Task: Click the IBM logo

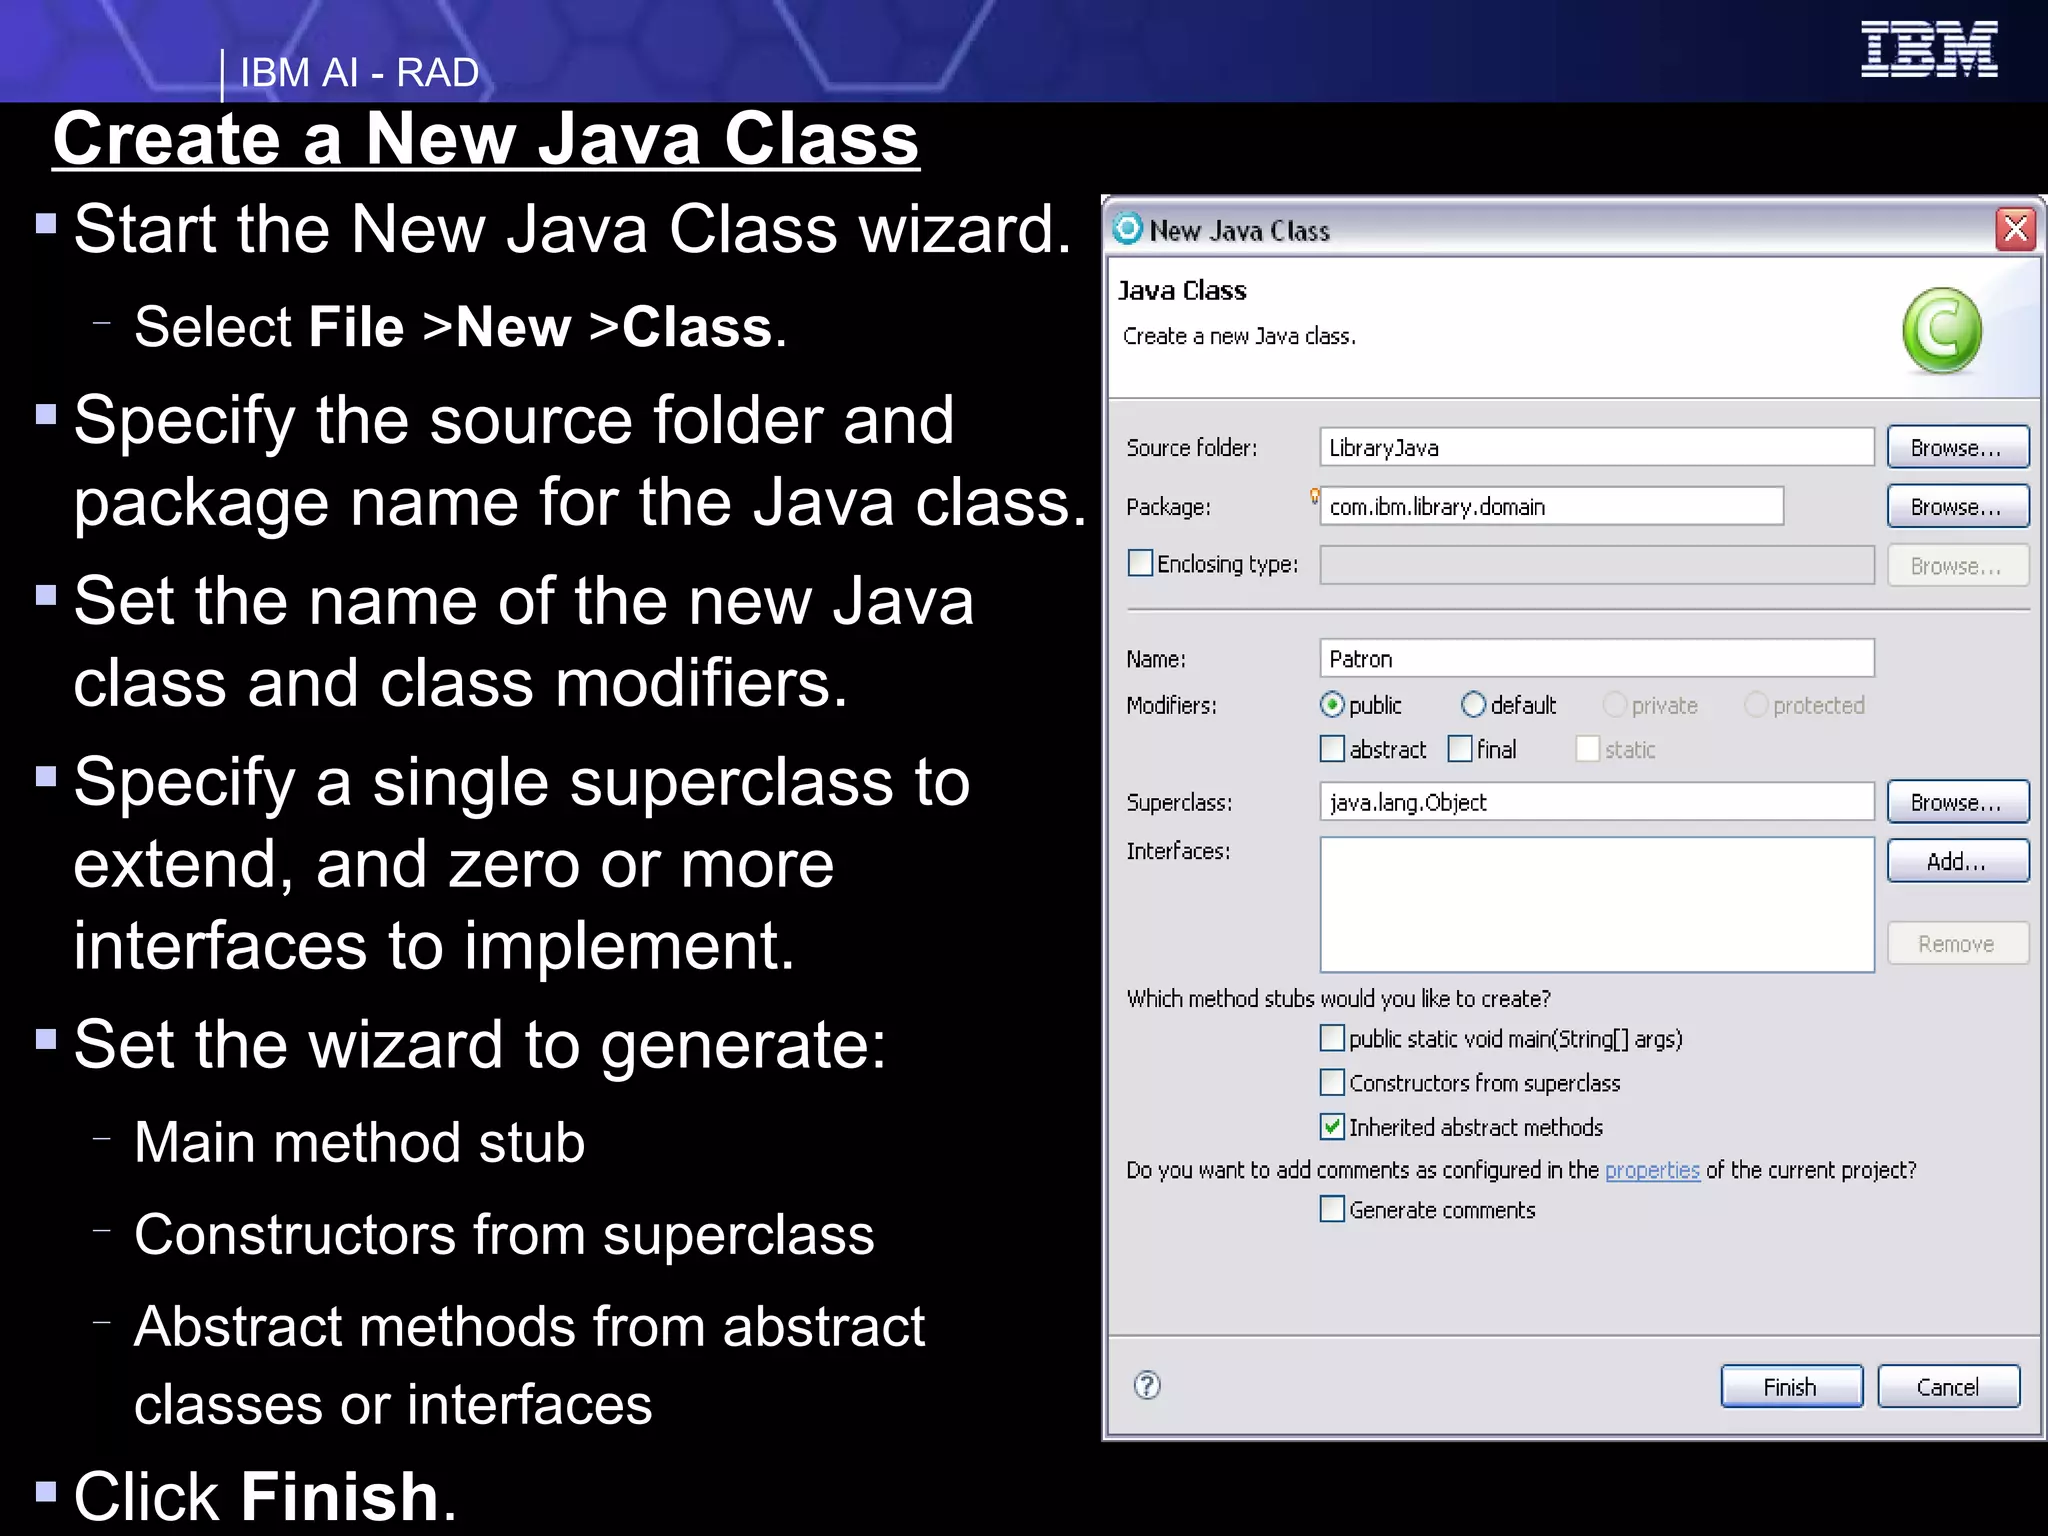Action: pos(1929,49)
